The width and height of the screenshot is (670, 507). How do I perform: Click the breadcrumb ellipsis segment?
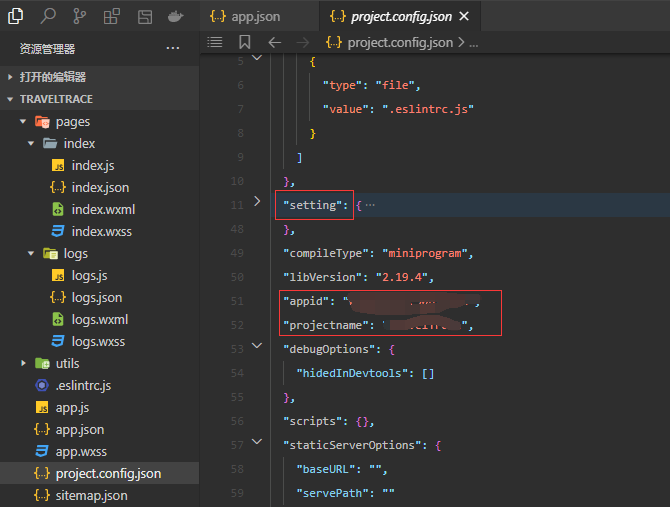tap(473, 43)
